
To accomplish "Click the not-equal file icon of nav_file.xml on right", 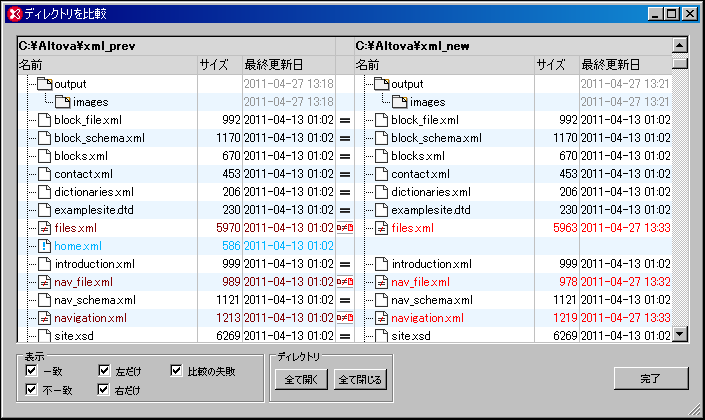I will tap(382, 282).
